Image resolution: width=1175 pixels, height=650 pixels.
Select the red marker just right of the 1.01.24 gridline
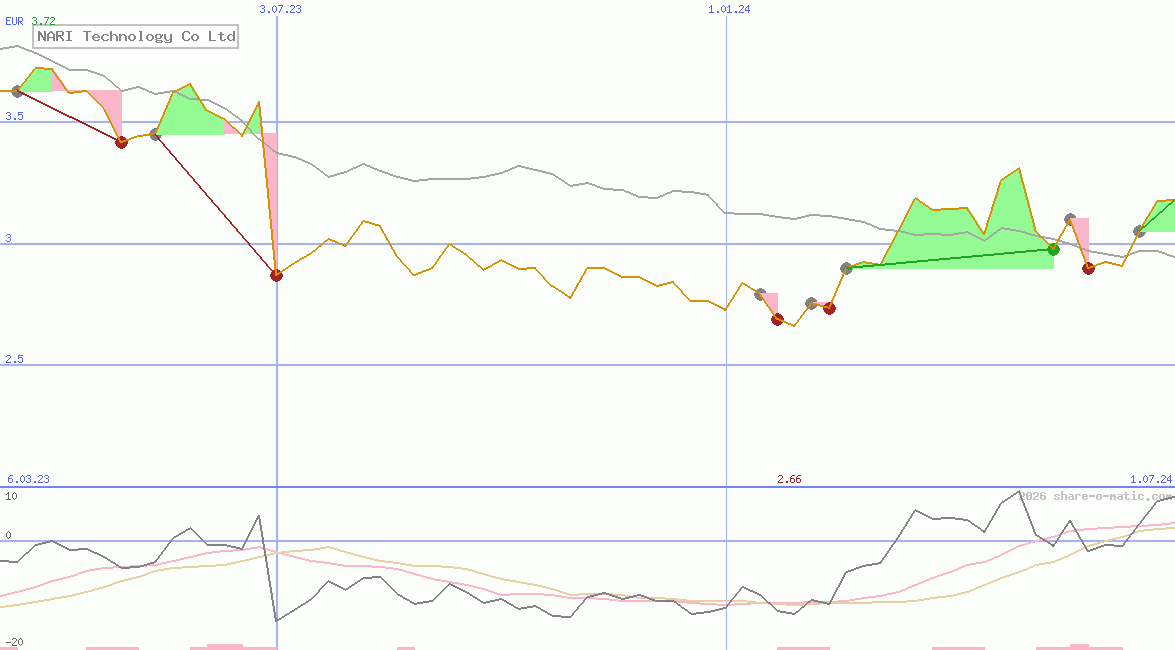click(x=777, y=320)
